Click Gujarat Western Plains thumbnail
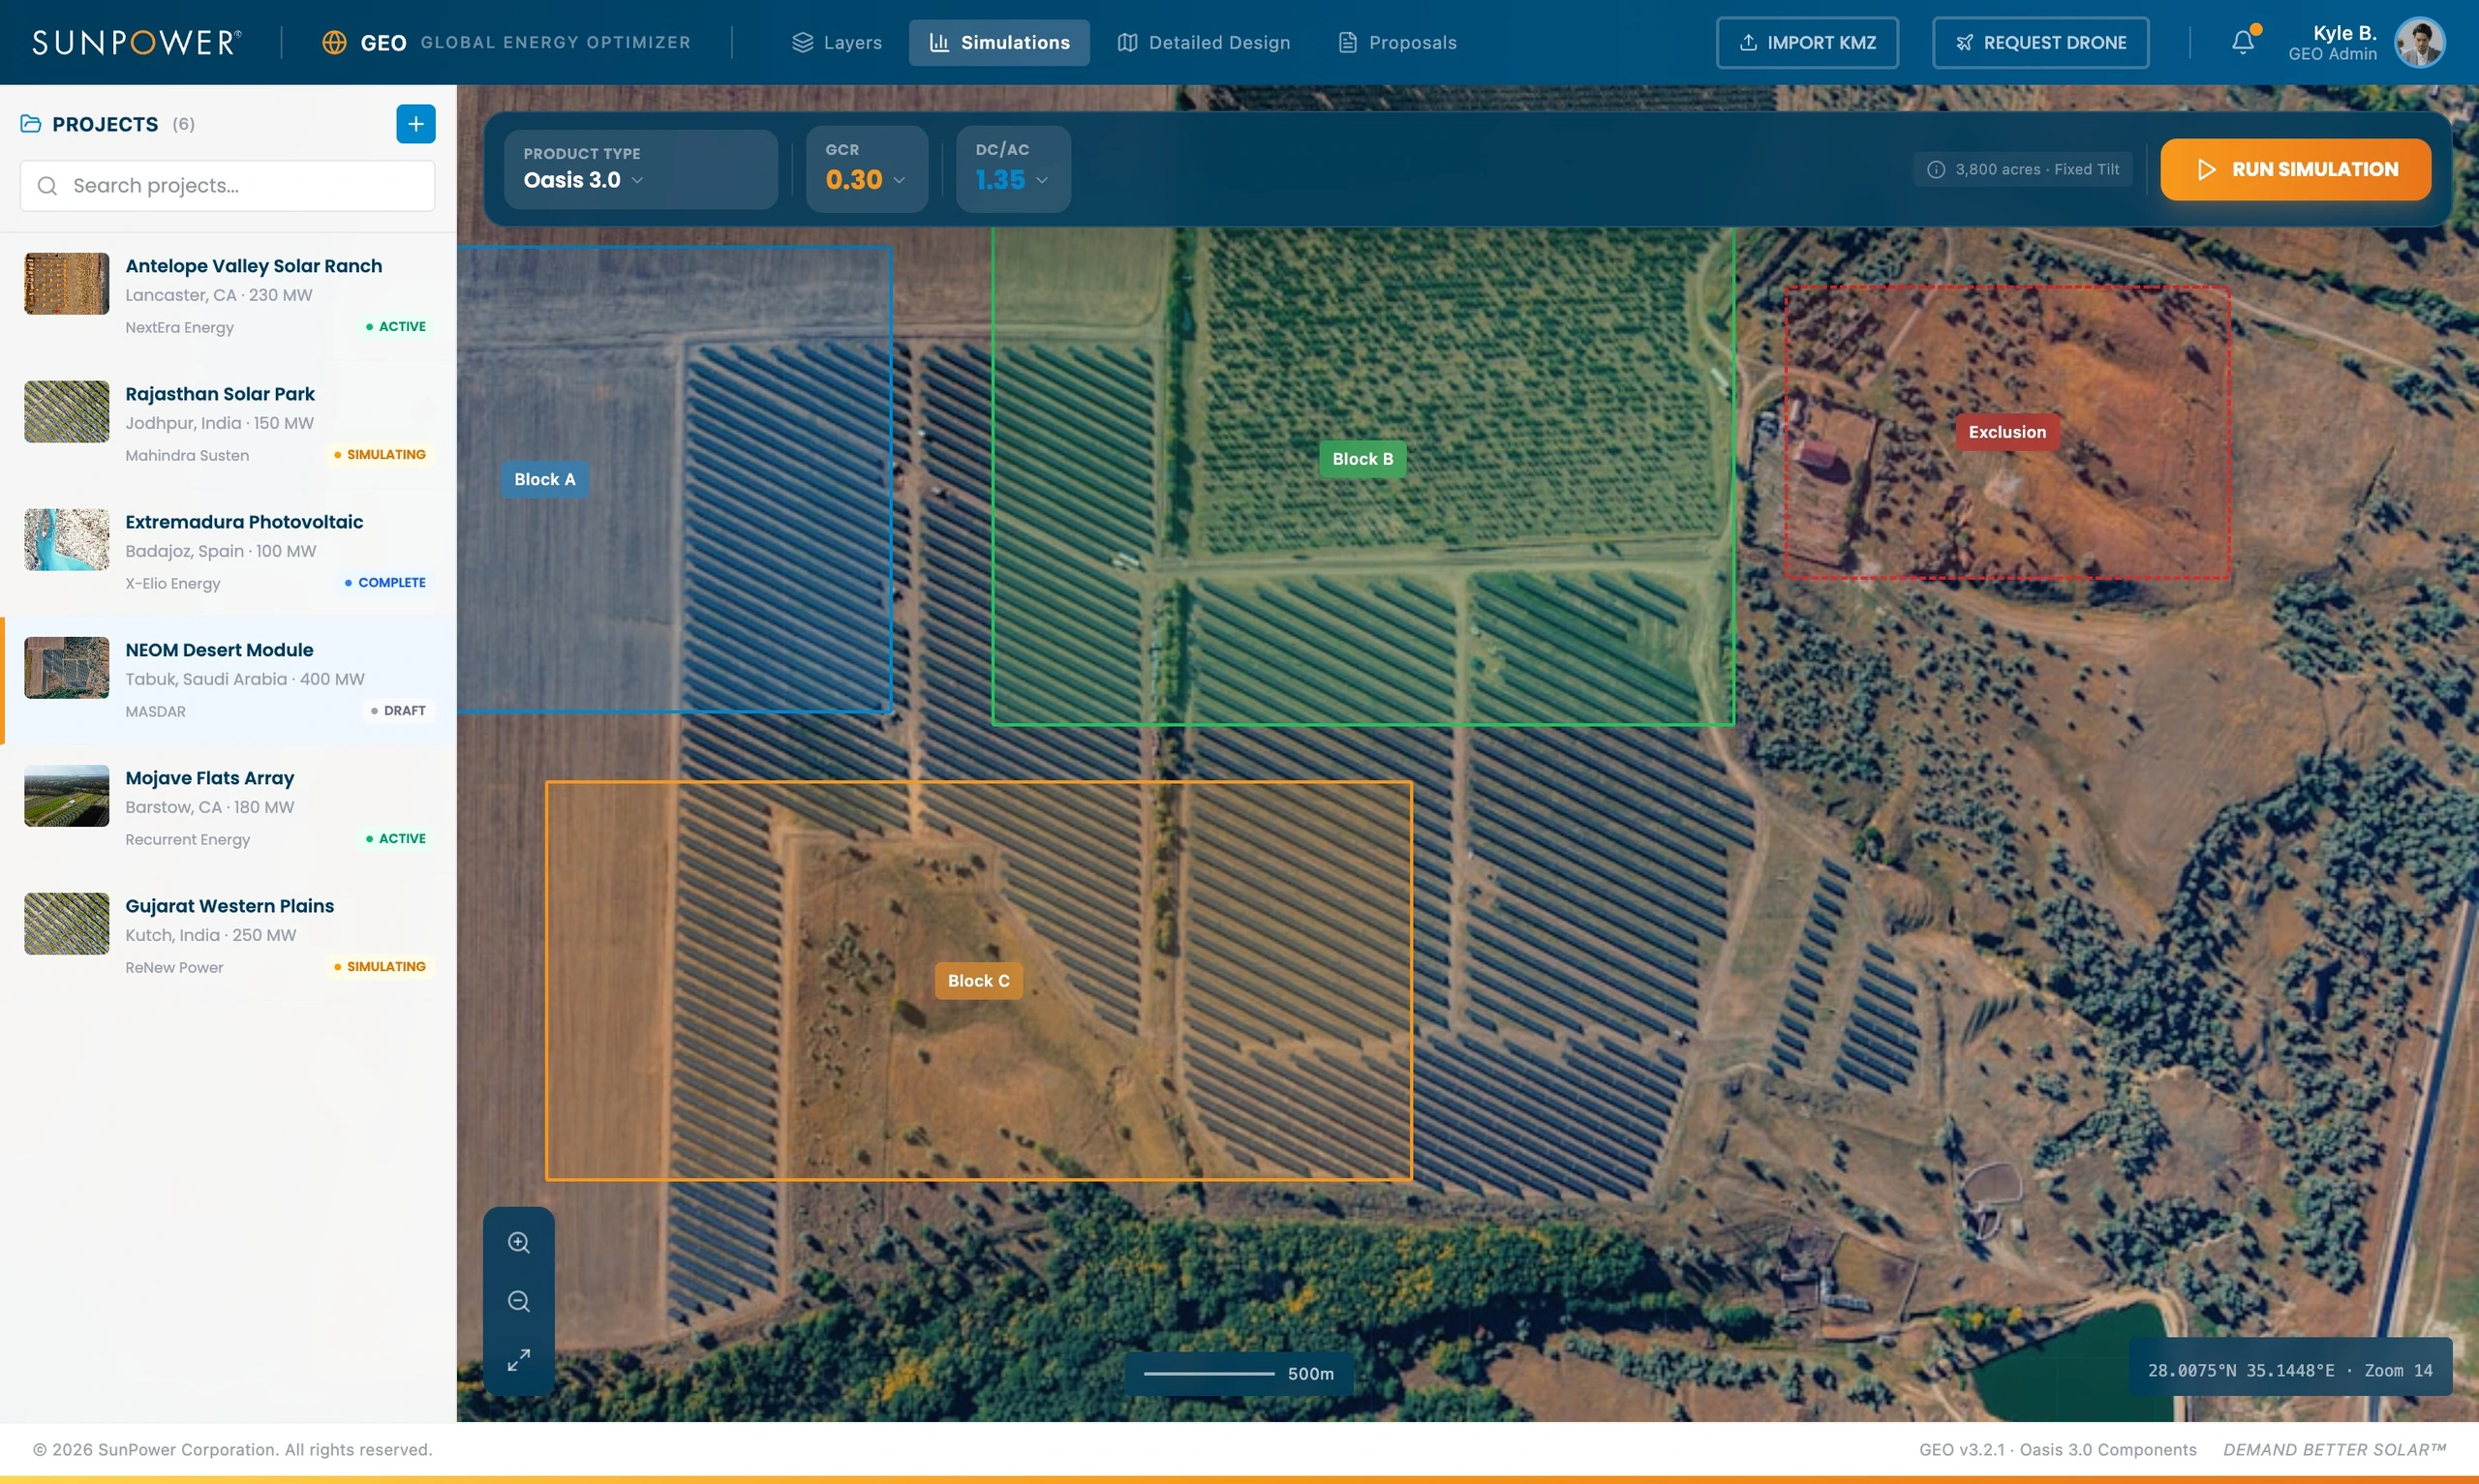Screen dimensions: 2479x1484 (67, 924)
